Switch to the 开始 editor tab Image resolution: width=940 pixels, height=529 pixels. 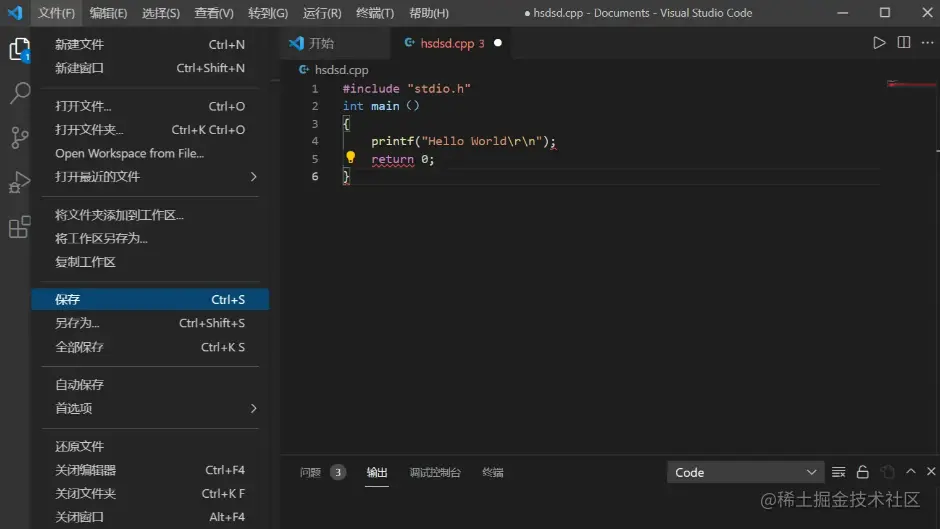pos(335,43)
